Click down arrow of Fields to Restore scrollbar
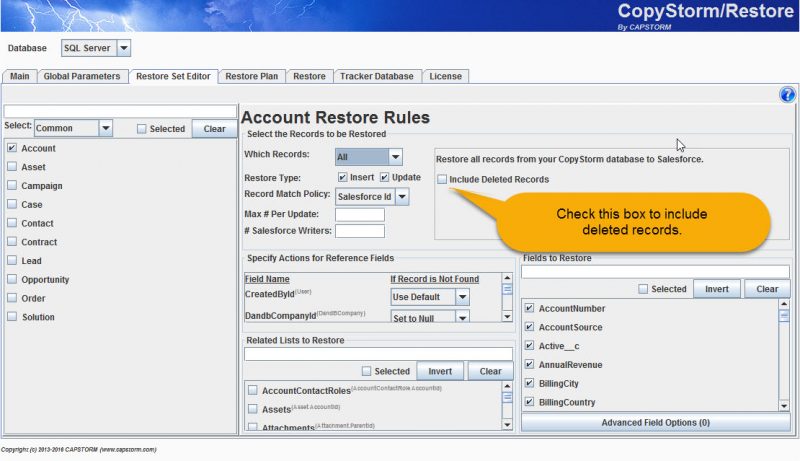 784,406
